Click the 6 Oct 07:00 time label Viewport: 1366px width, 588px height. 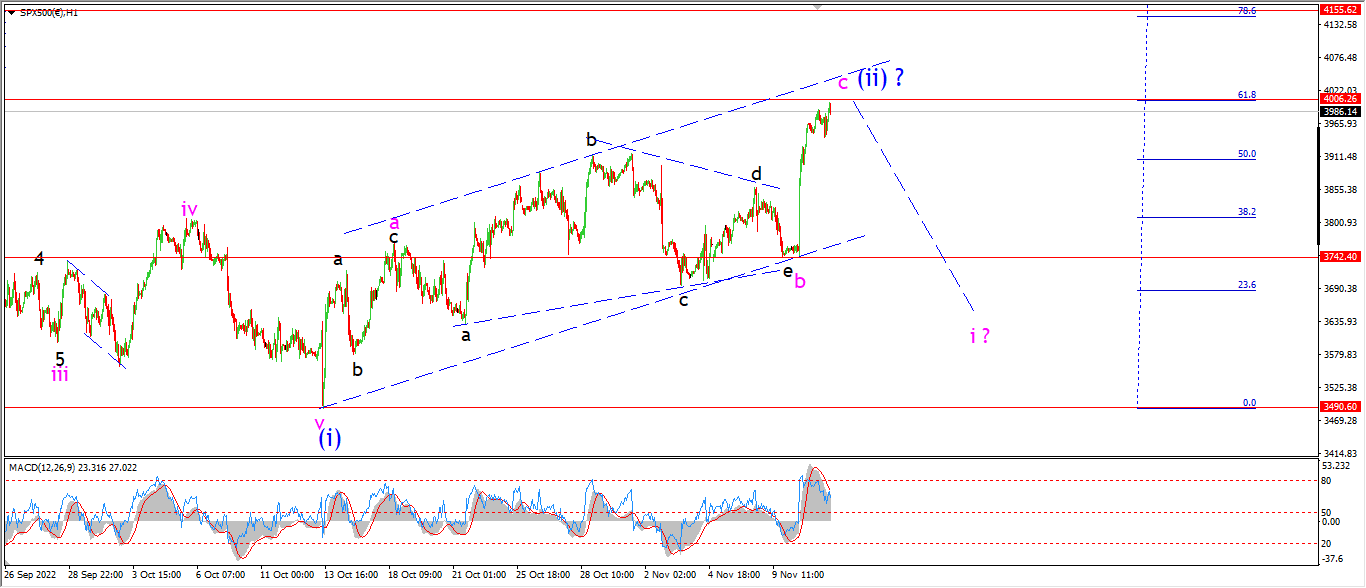coord(220,575)
